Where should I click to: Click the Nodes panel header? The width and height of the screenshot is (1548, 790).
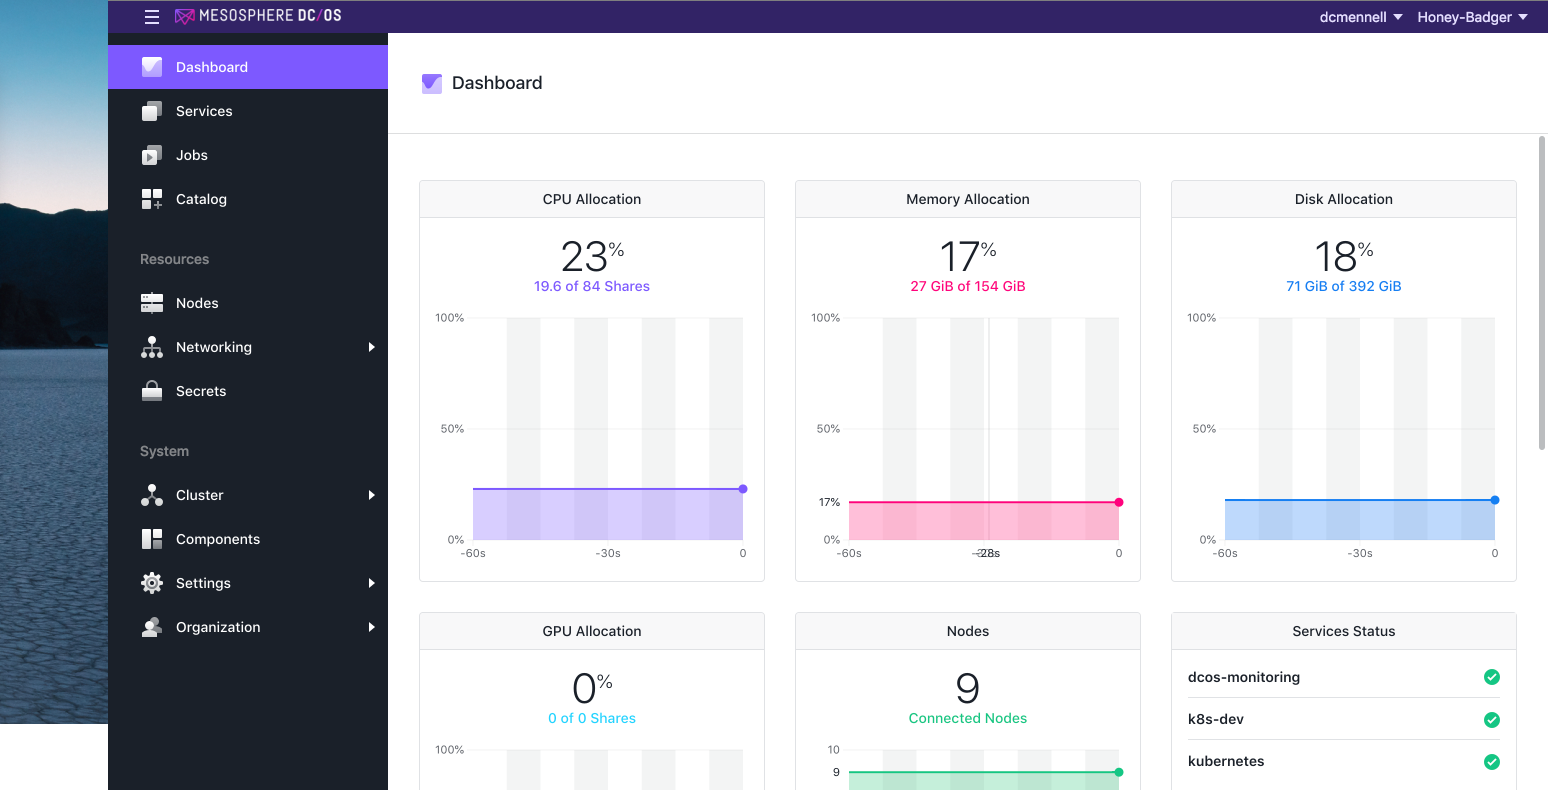point(968,631)
